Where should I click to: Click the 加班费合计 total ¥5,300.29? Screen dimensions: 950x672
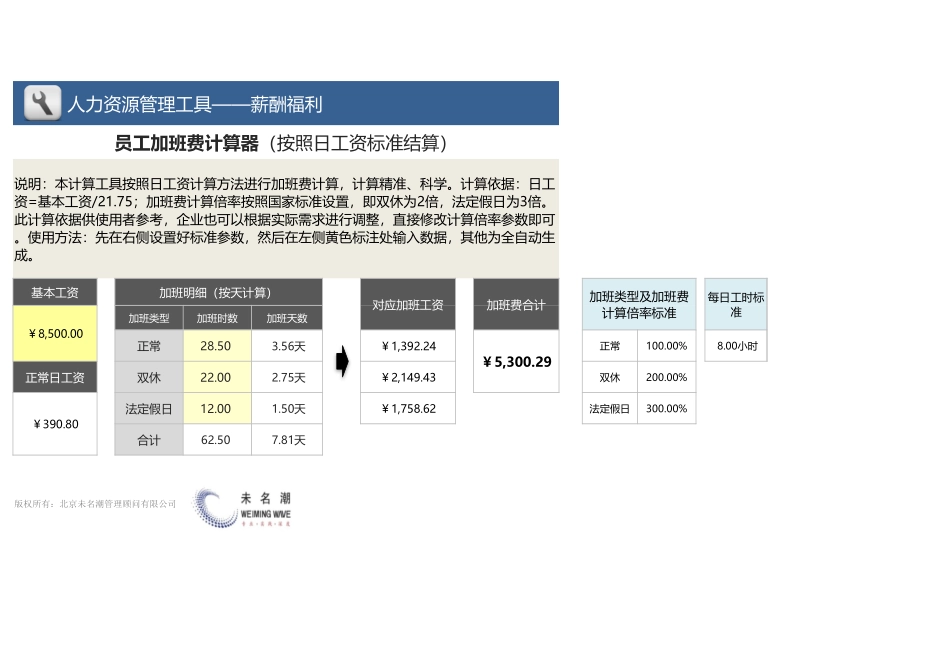pyautogui.click(x=516, y=362)
